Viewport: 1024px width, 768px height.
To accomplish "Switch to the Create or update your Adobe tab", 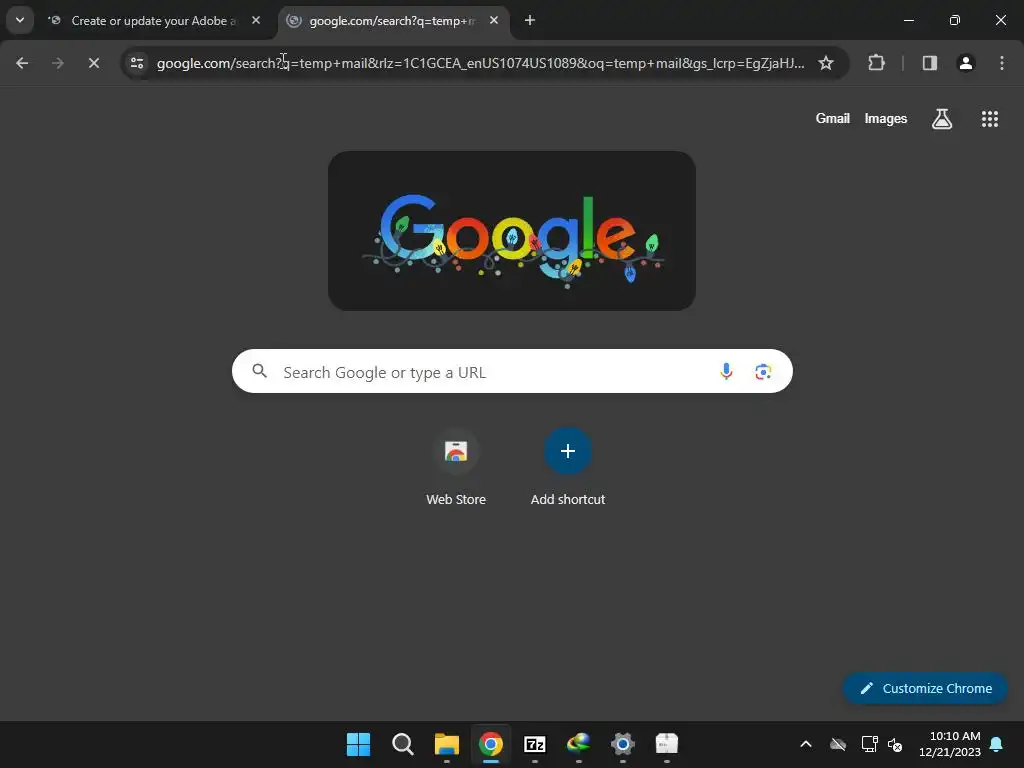I will pyautogui.click(x=154, y=21).
